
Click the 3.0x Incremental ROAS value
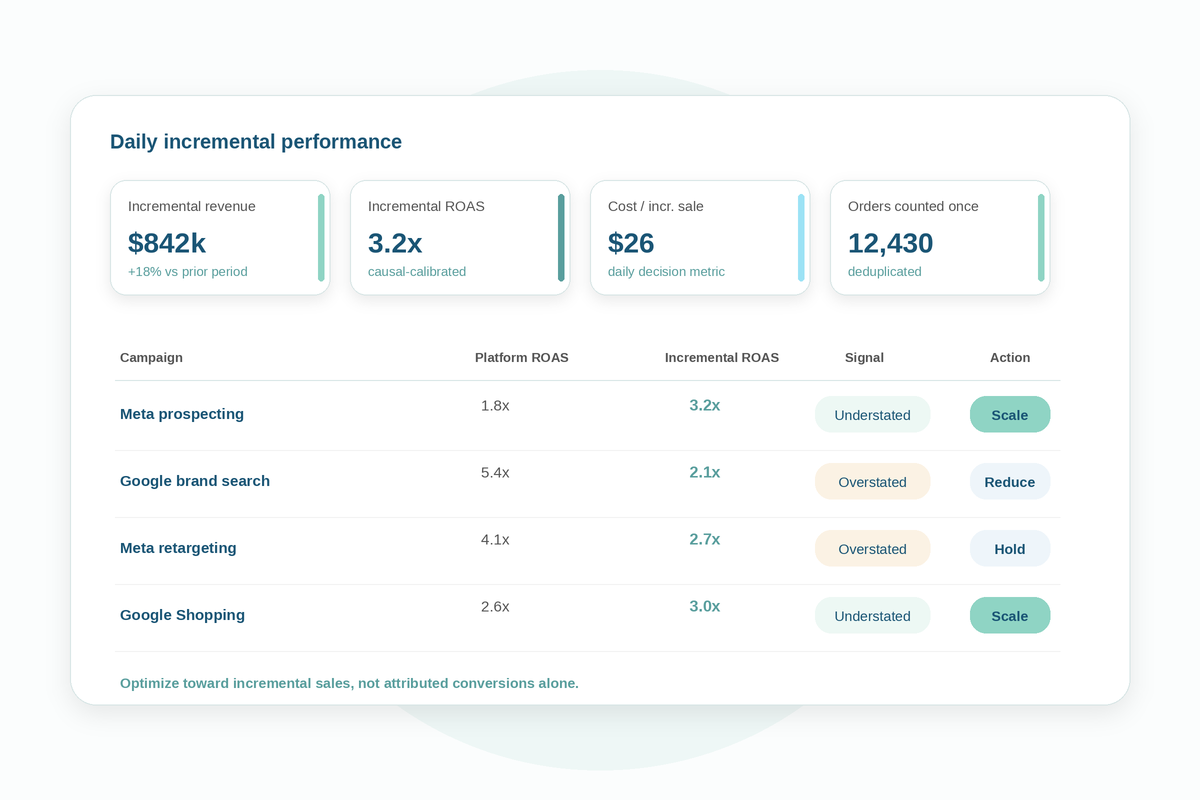pos(705,606)
